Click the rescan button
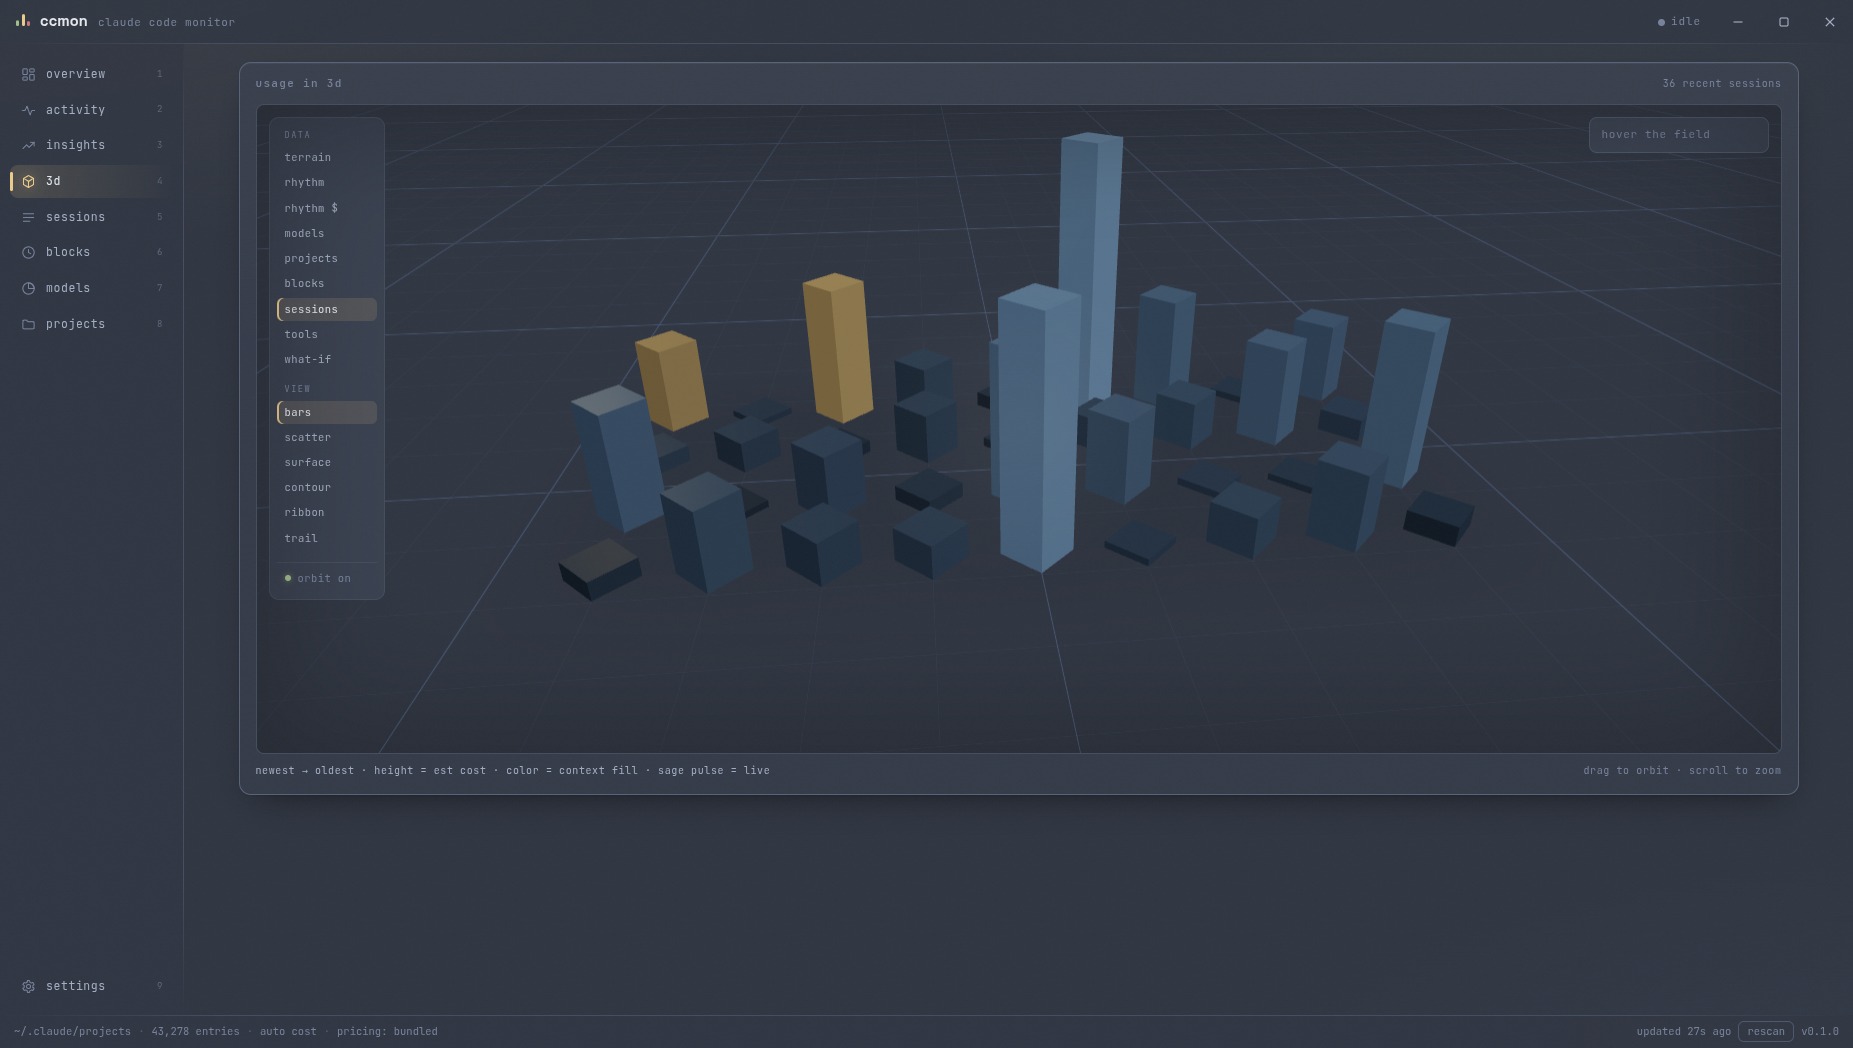 tap(1765, 1031)
